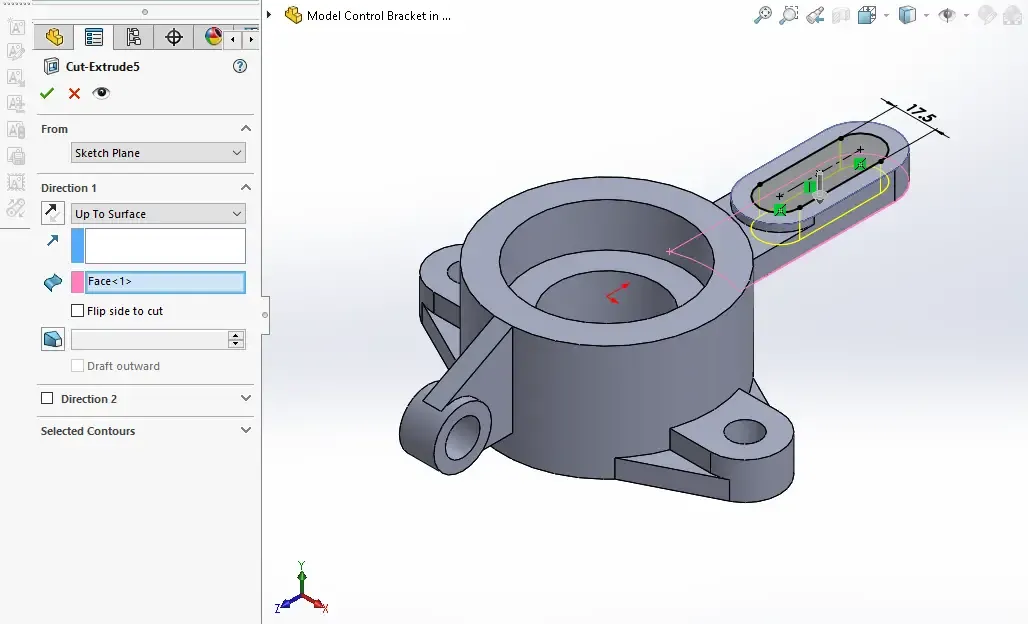Expand the Direction 2 section
The height and width of the screenshot is (624, 1028).
click(x=246, y=398)
